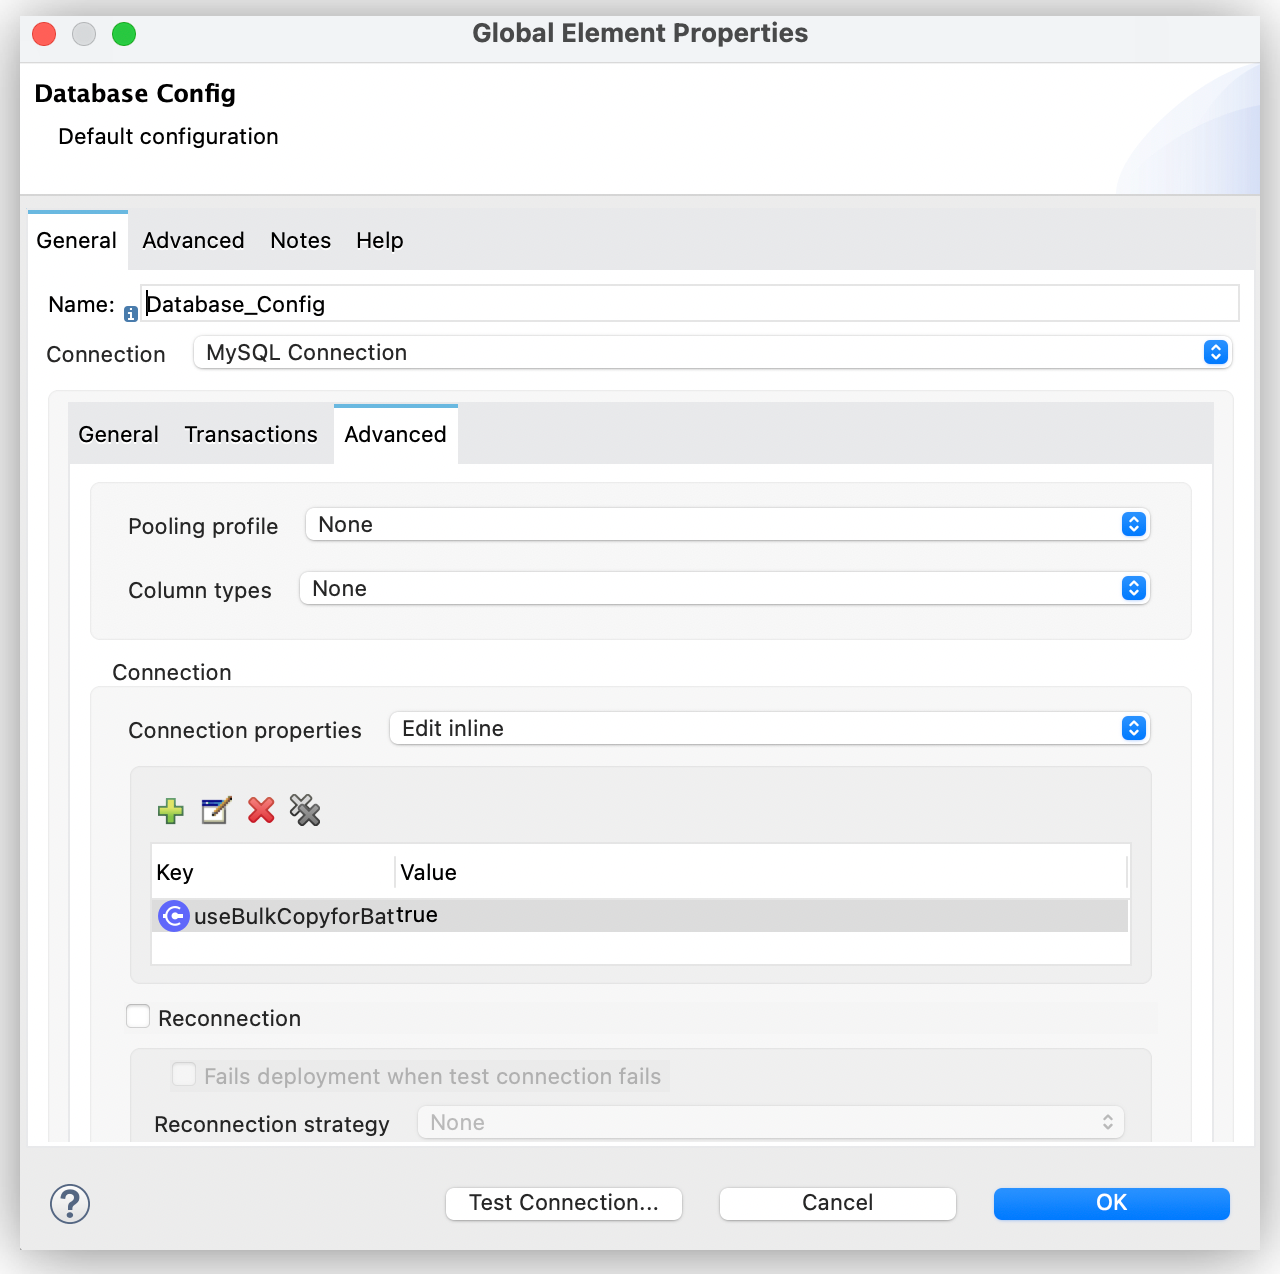Confirm with the OK button

[1111, 1203]
